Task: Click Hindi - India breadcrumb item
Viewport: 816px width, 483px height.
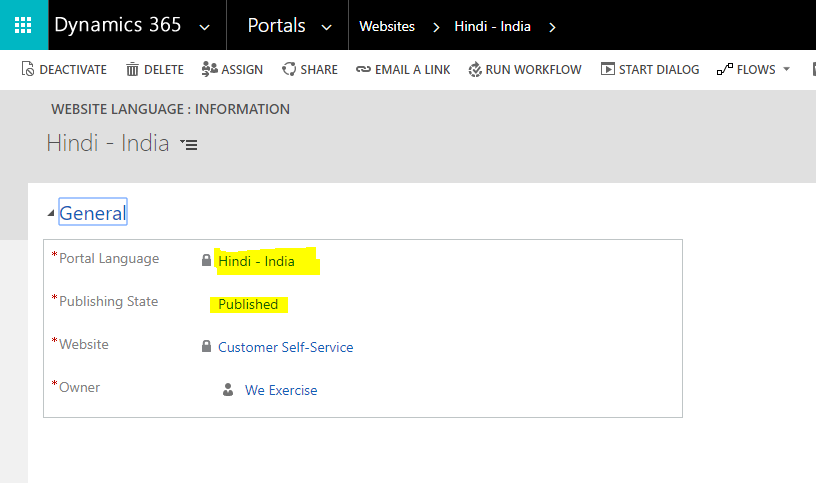Action: click(x=492, y=27)
